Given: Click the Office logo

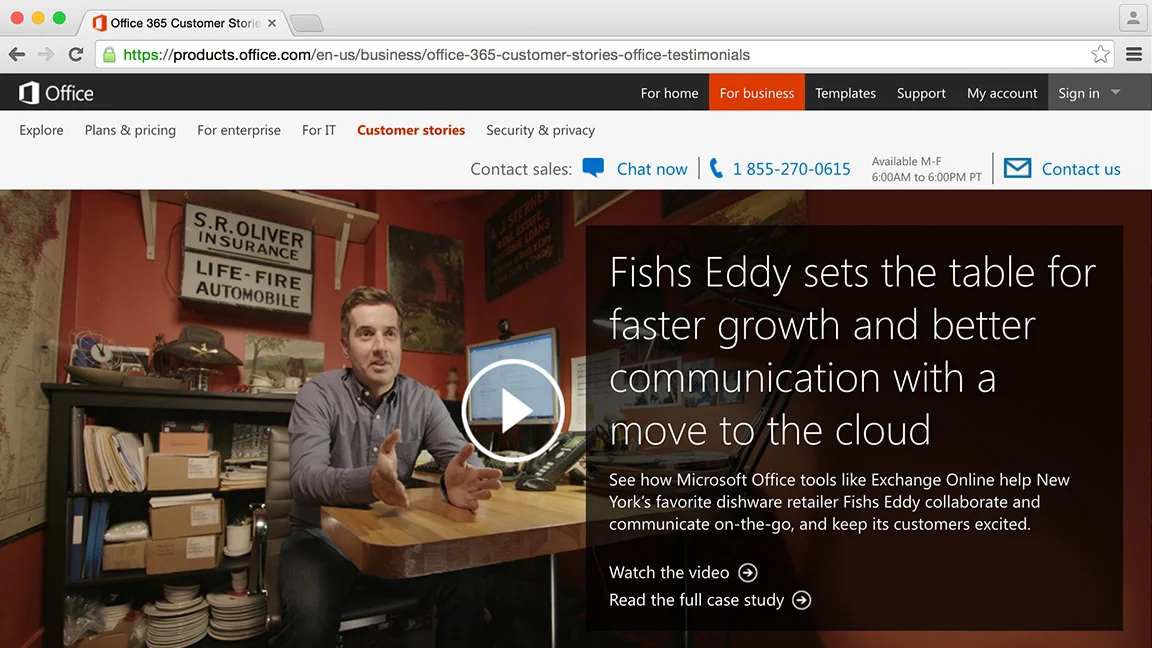Looking at the screenshot, I should tap(56, 93).
